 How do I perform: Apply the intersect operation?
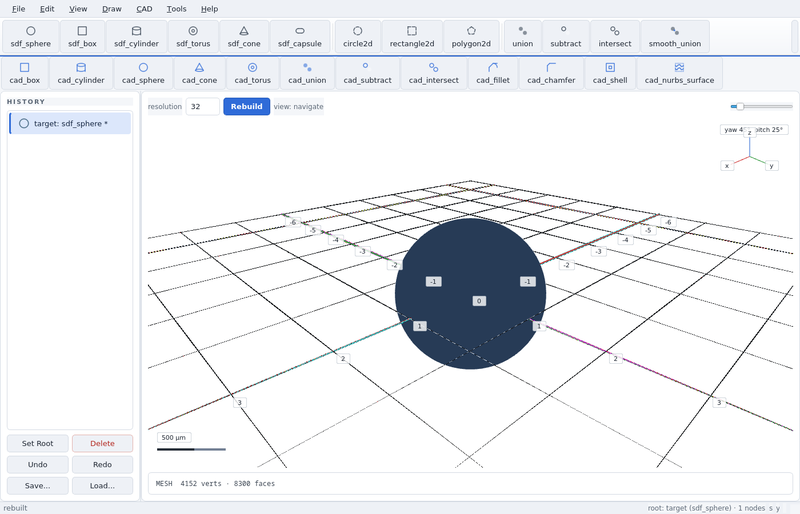(x=614, y=37)
